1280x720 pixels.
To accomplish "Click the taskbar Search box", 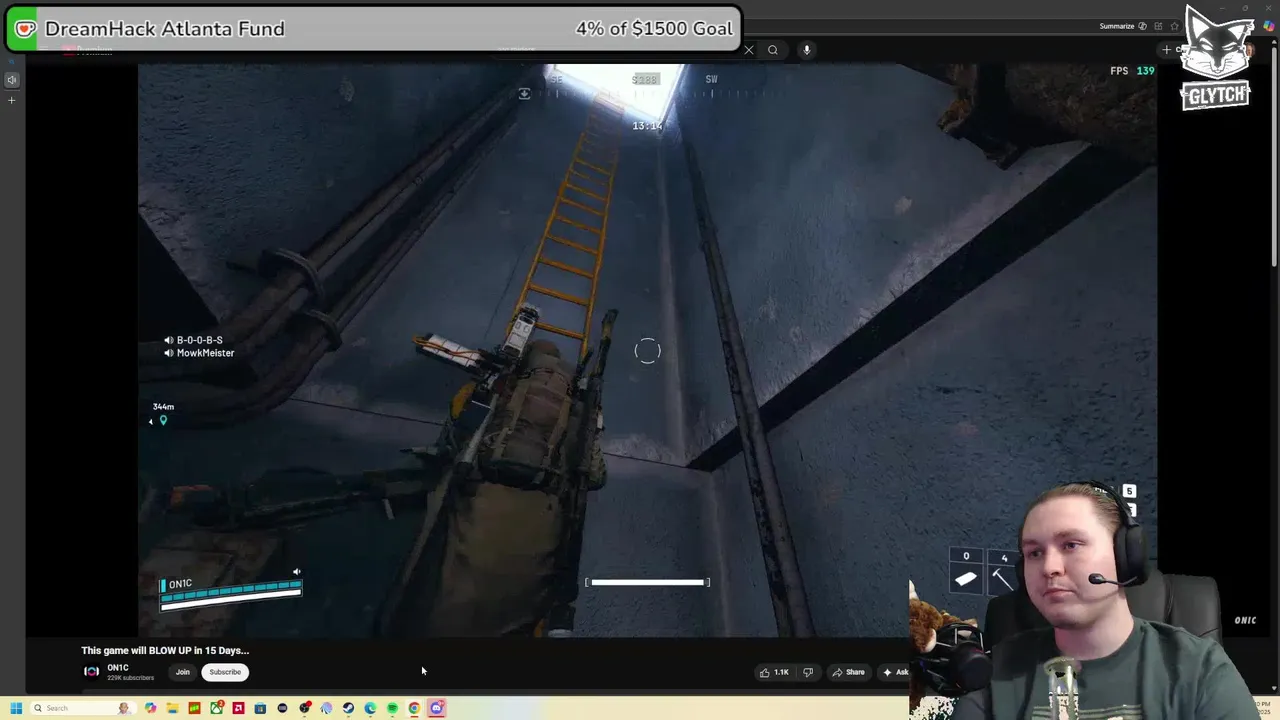I will (83, 708).
